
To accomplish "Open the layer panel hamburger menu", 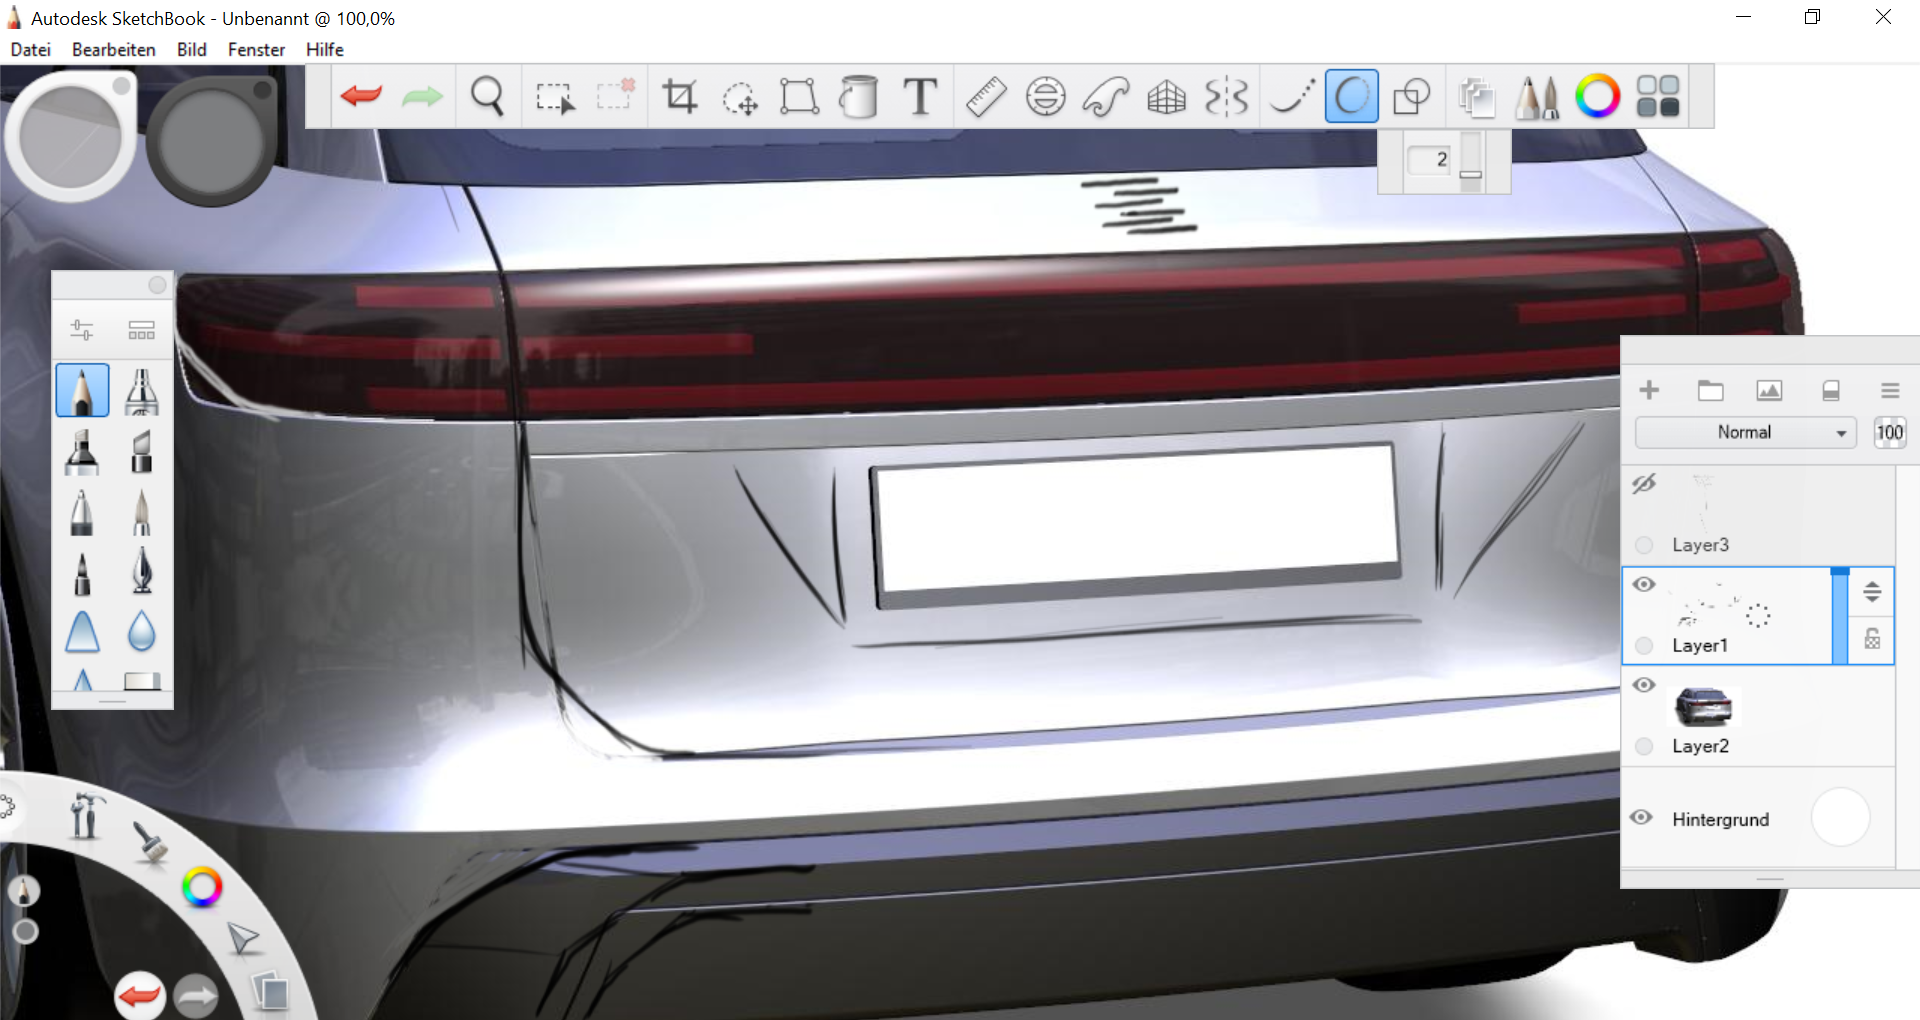I will (x=1889, y=391).
